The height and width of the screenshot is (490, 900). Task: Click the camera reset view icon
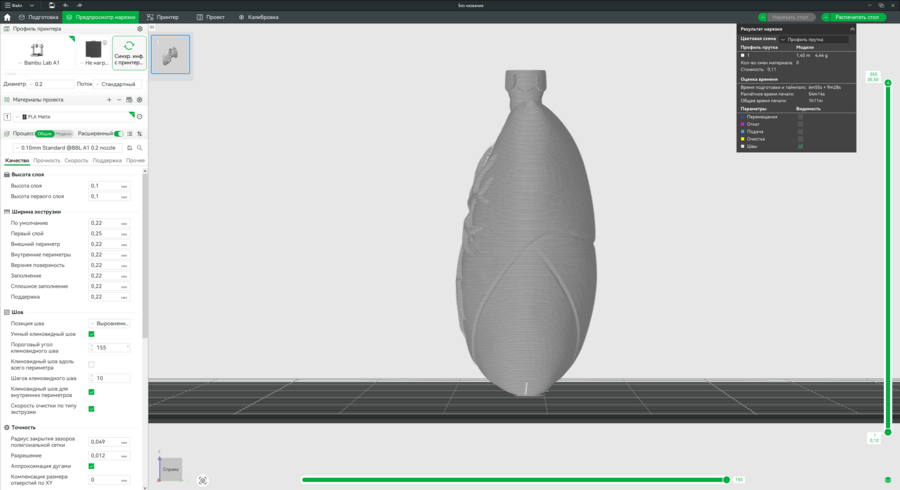point(203,480)
